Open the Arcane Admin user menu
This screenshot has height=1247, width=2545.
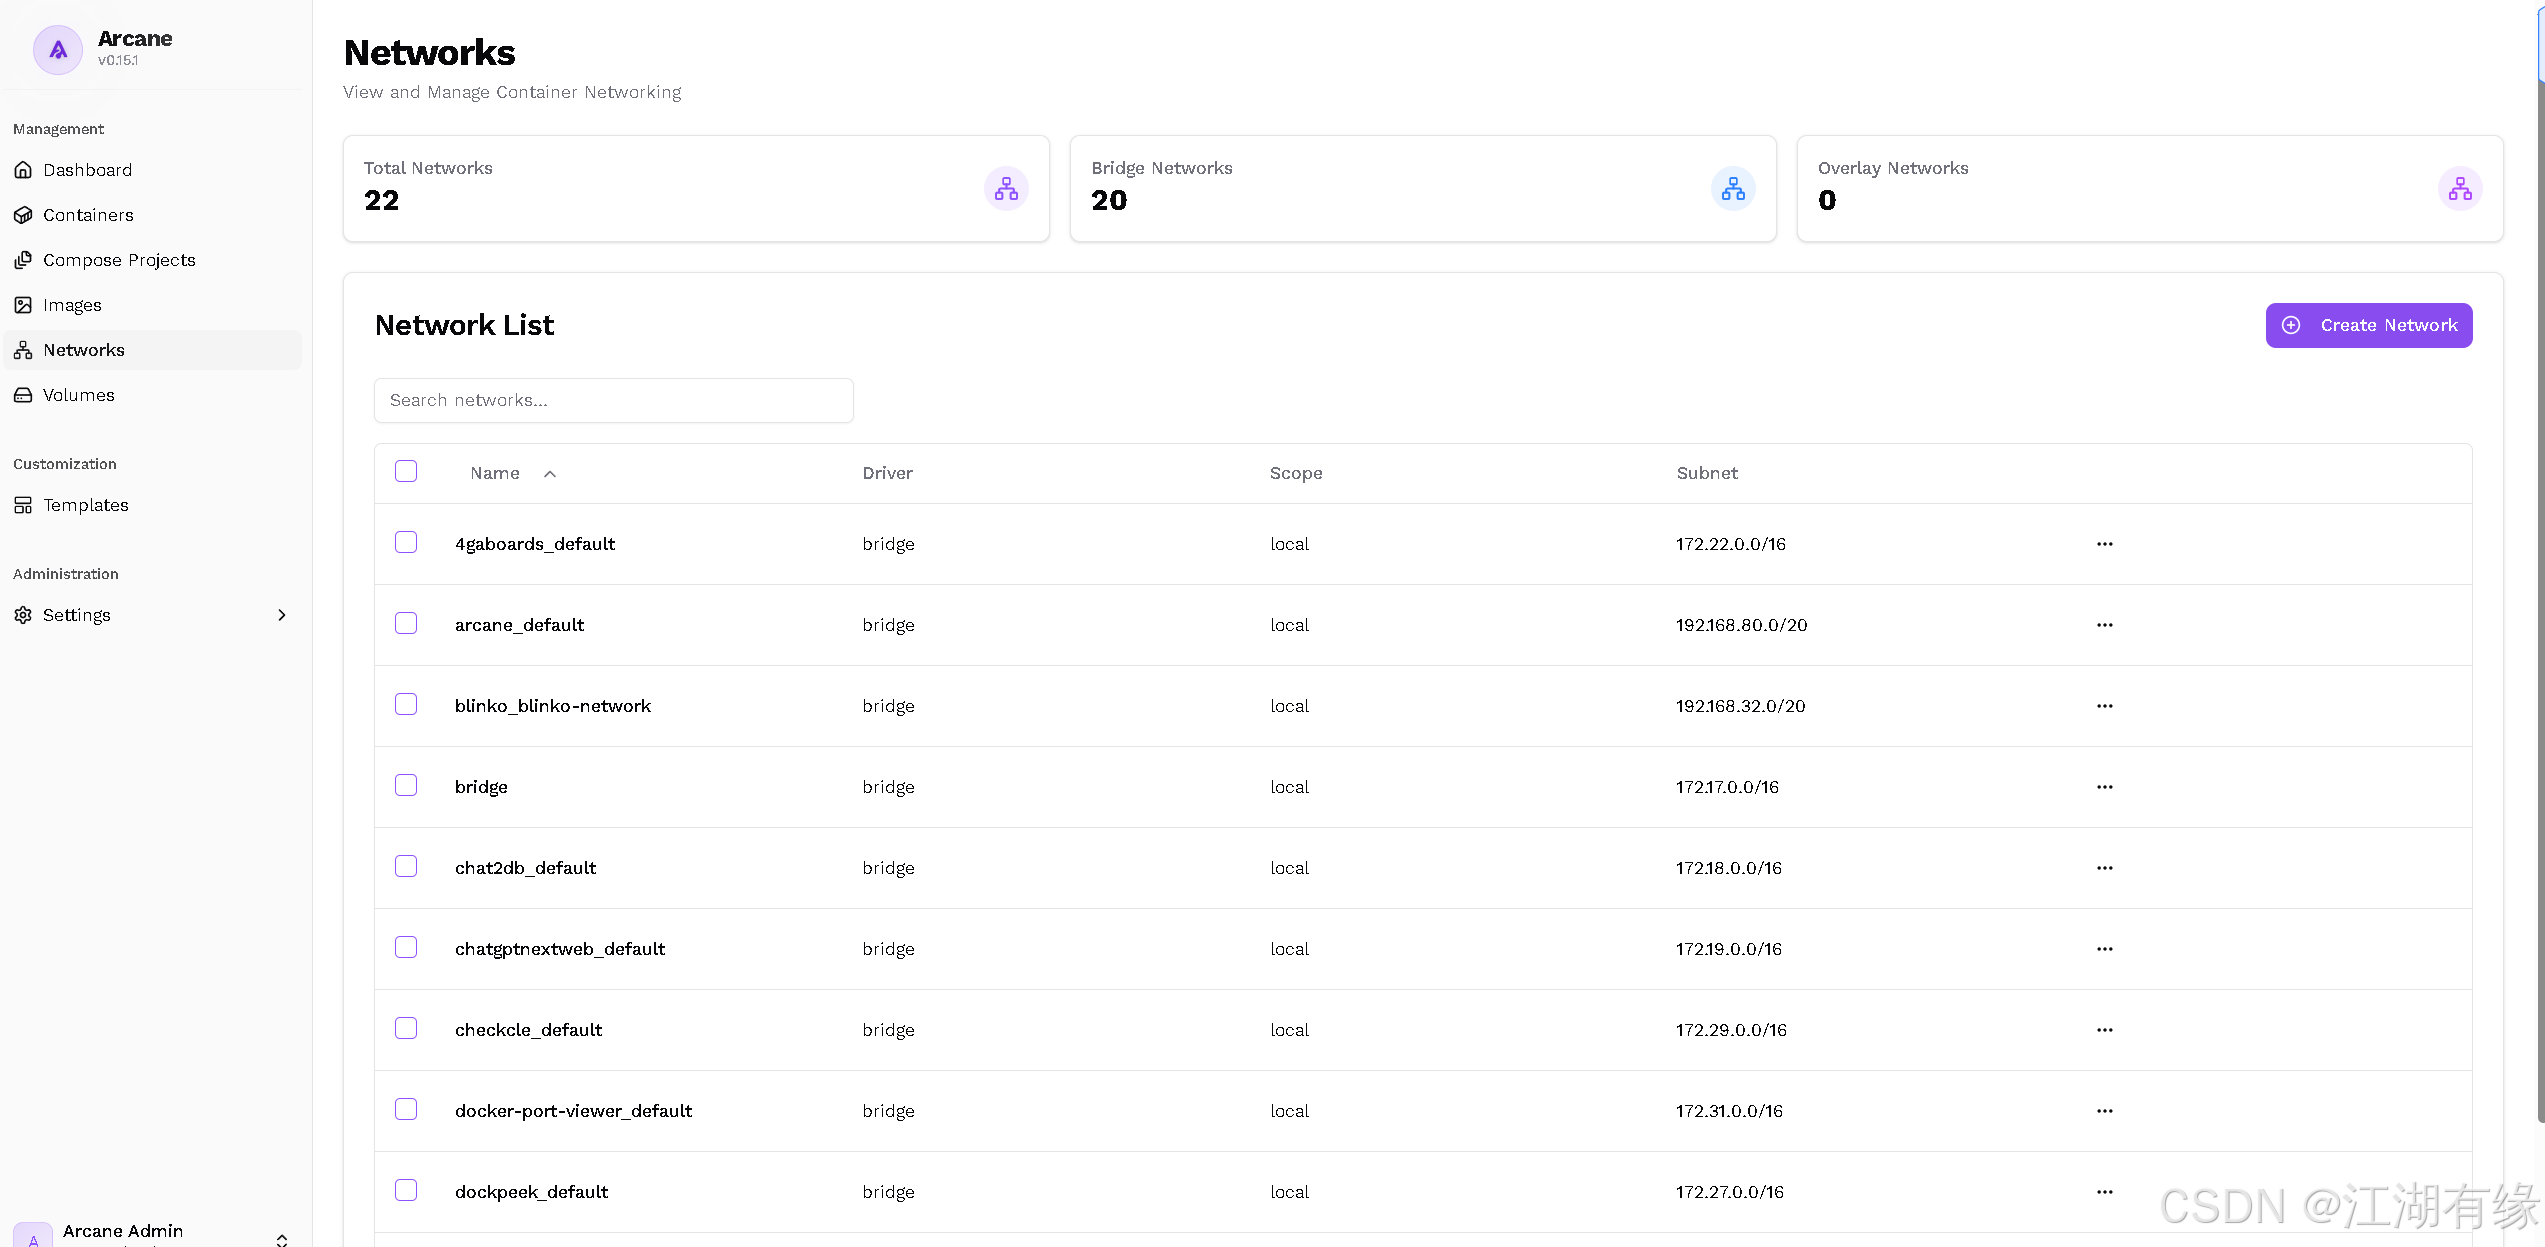point(150,1232)
